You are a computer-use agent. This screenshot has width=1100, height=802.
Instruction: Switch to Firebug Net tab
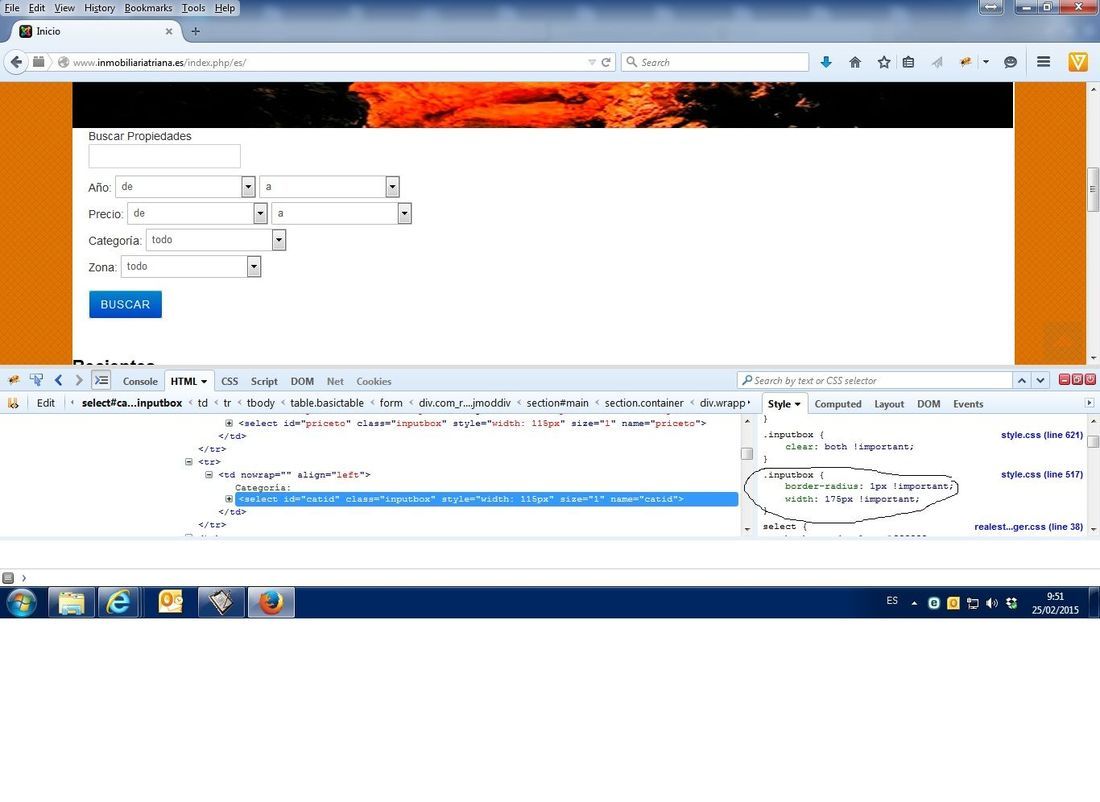pos(335,381)
